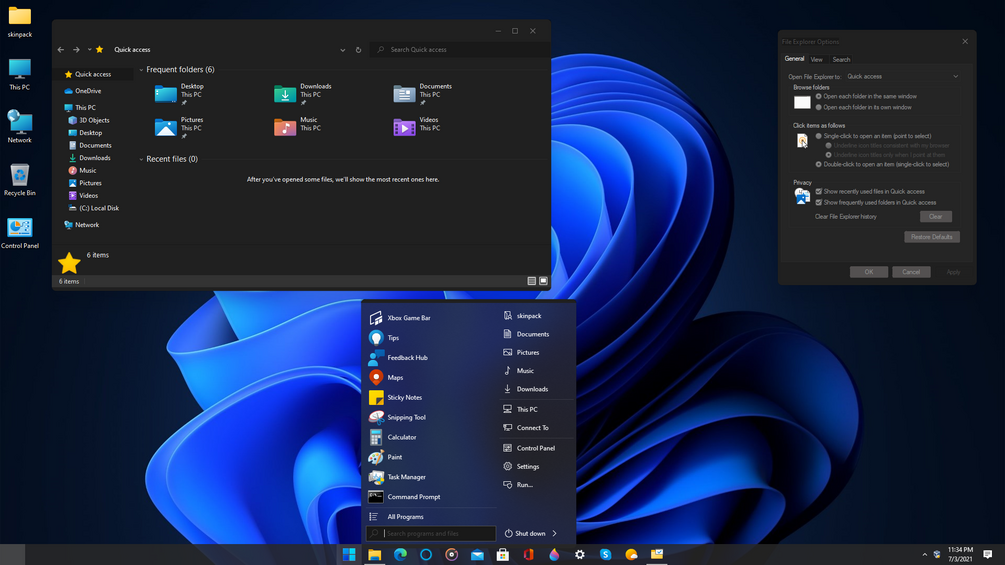Open the Microsoft Store taskbar icon
This screenshot has height=565, width=1005.
tap(503, 554)
